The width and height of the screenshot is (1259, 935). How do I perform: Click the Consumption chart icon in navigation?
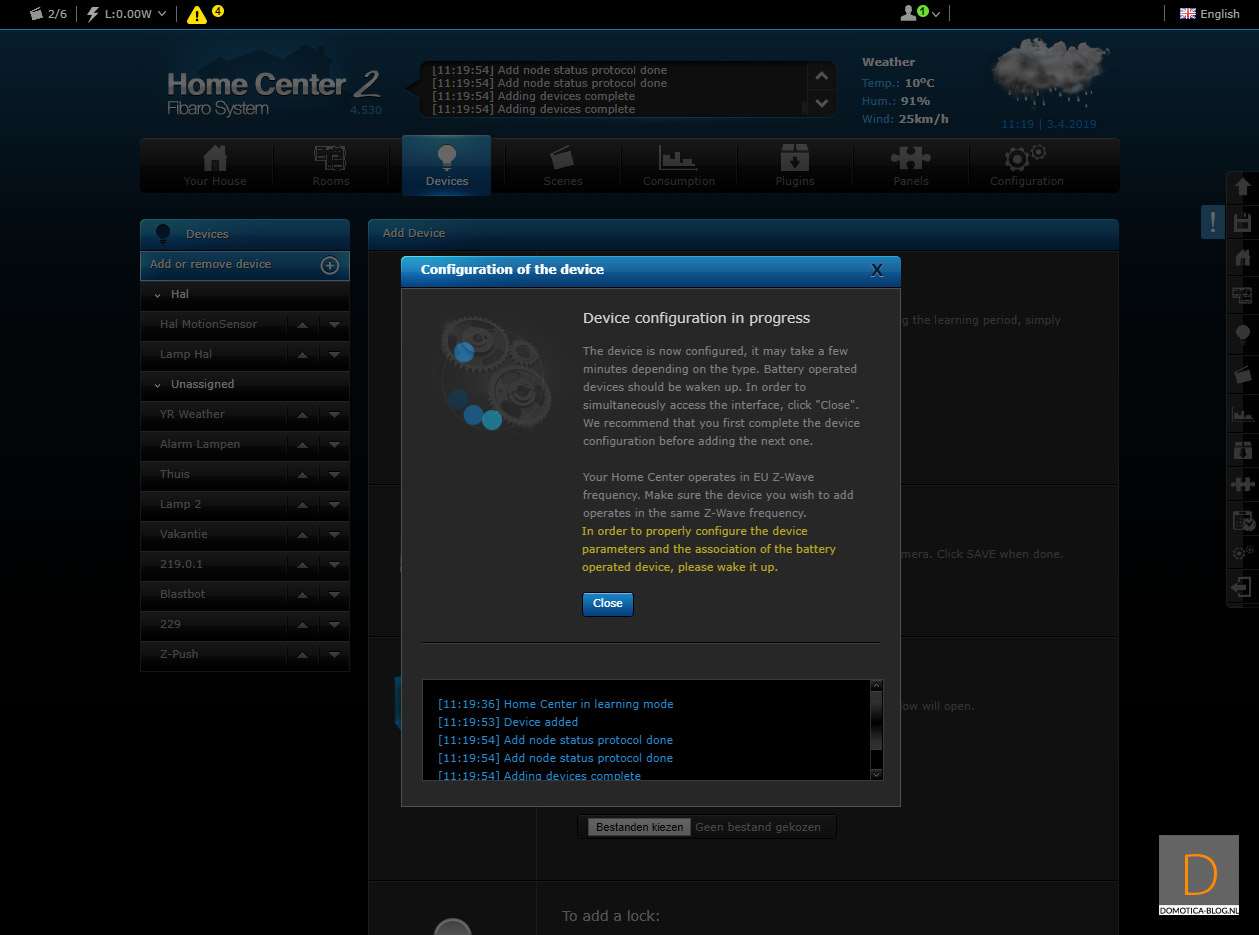click(679, 164)
